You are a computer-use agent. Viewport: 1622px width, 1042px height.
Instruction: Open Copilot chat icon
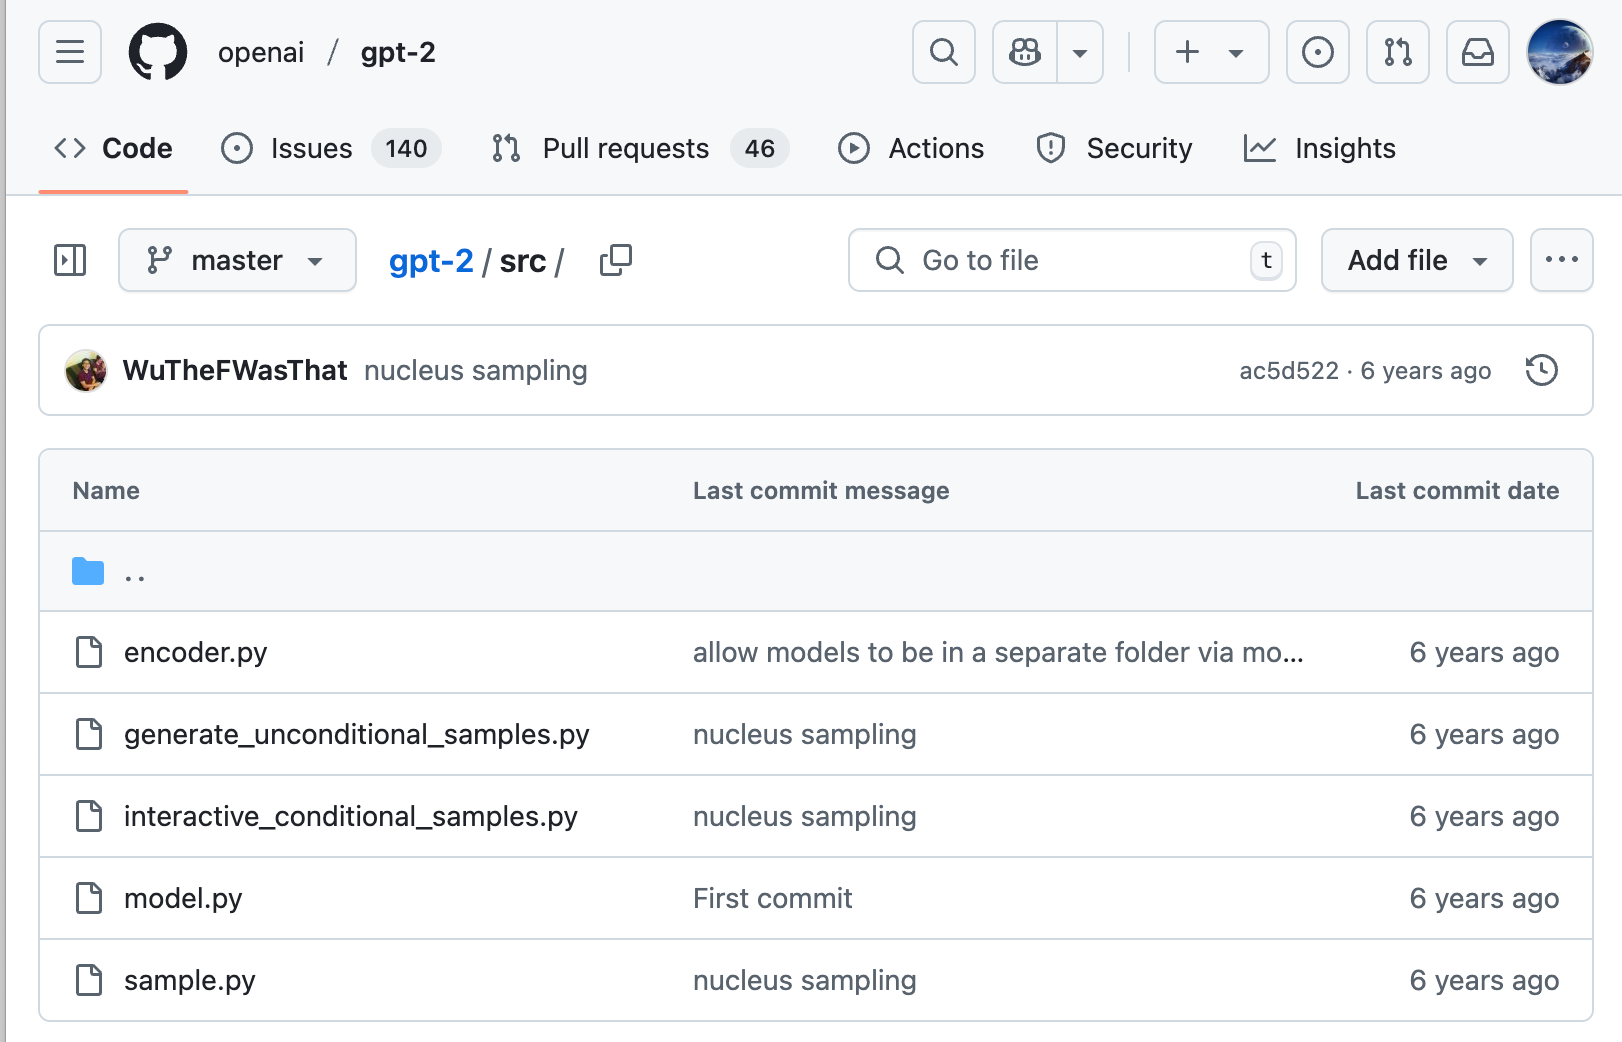click(x=1025, y=52)
